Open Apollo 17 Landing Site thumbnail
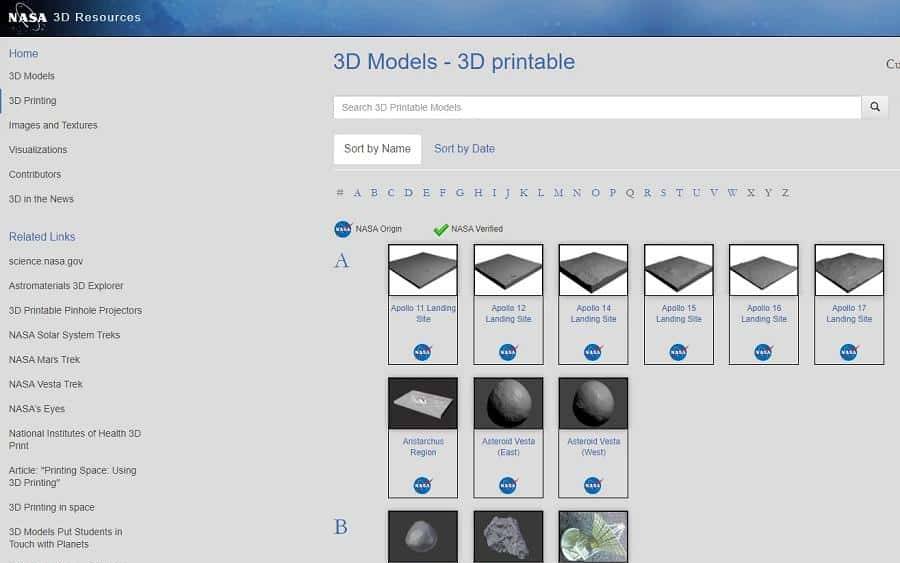900x563 pixels. pos(849,270)
